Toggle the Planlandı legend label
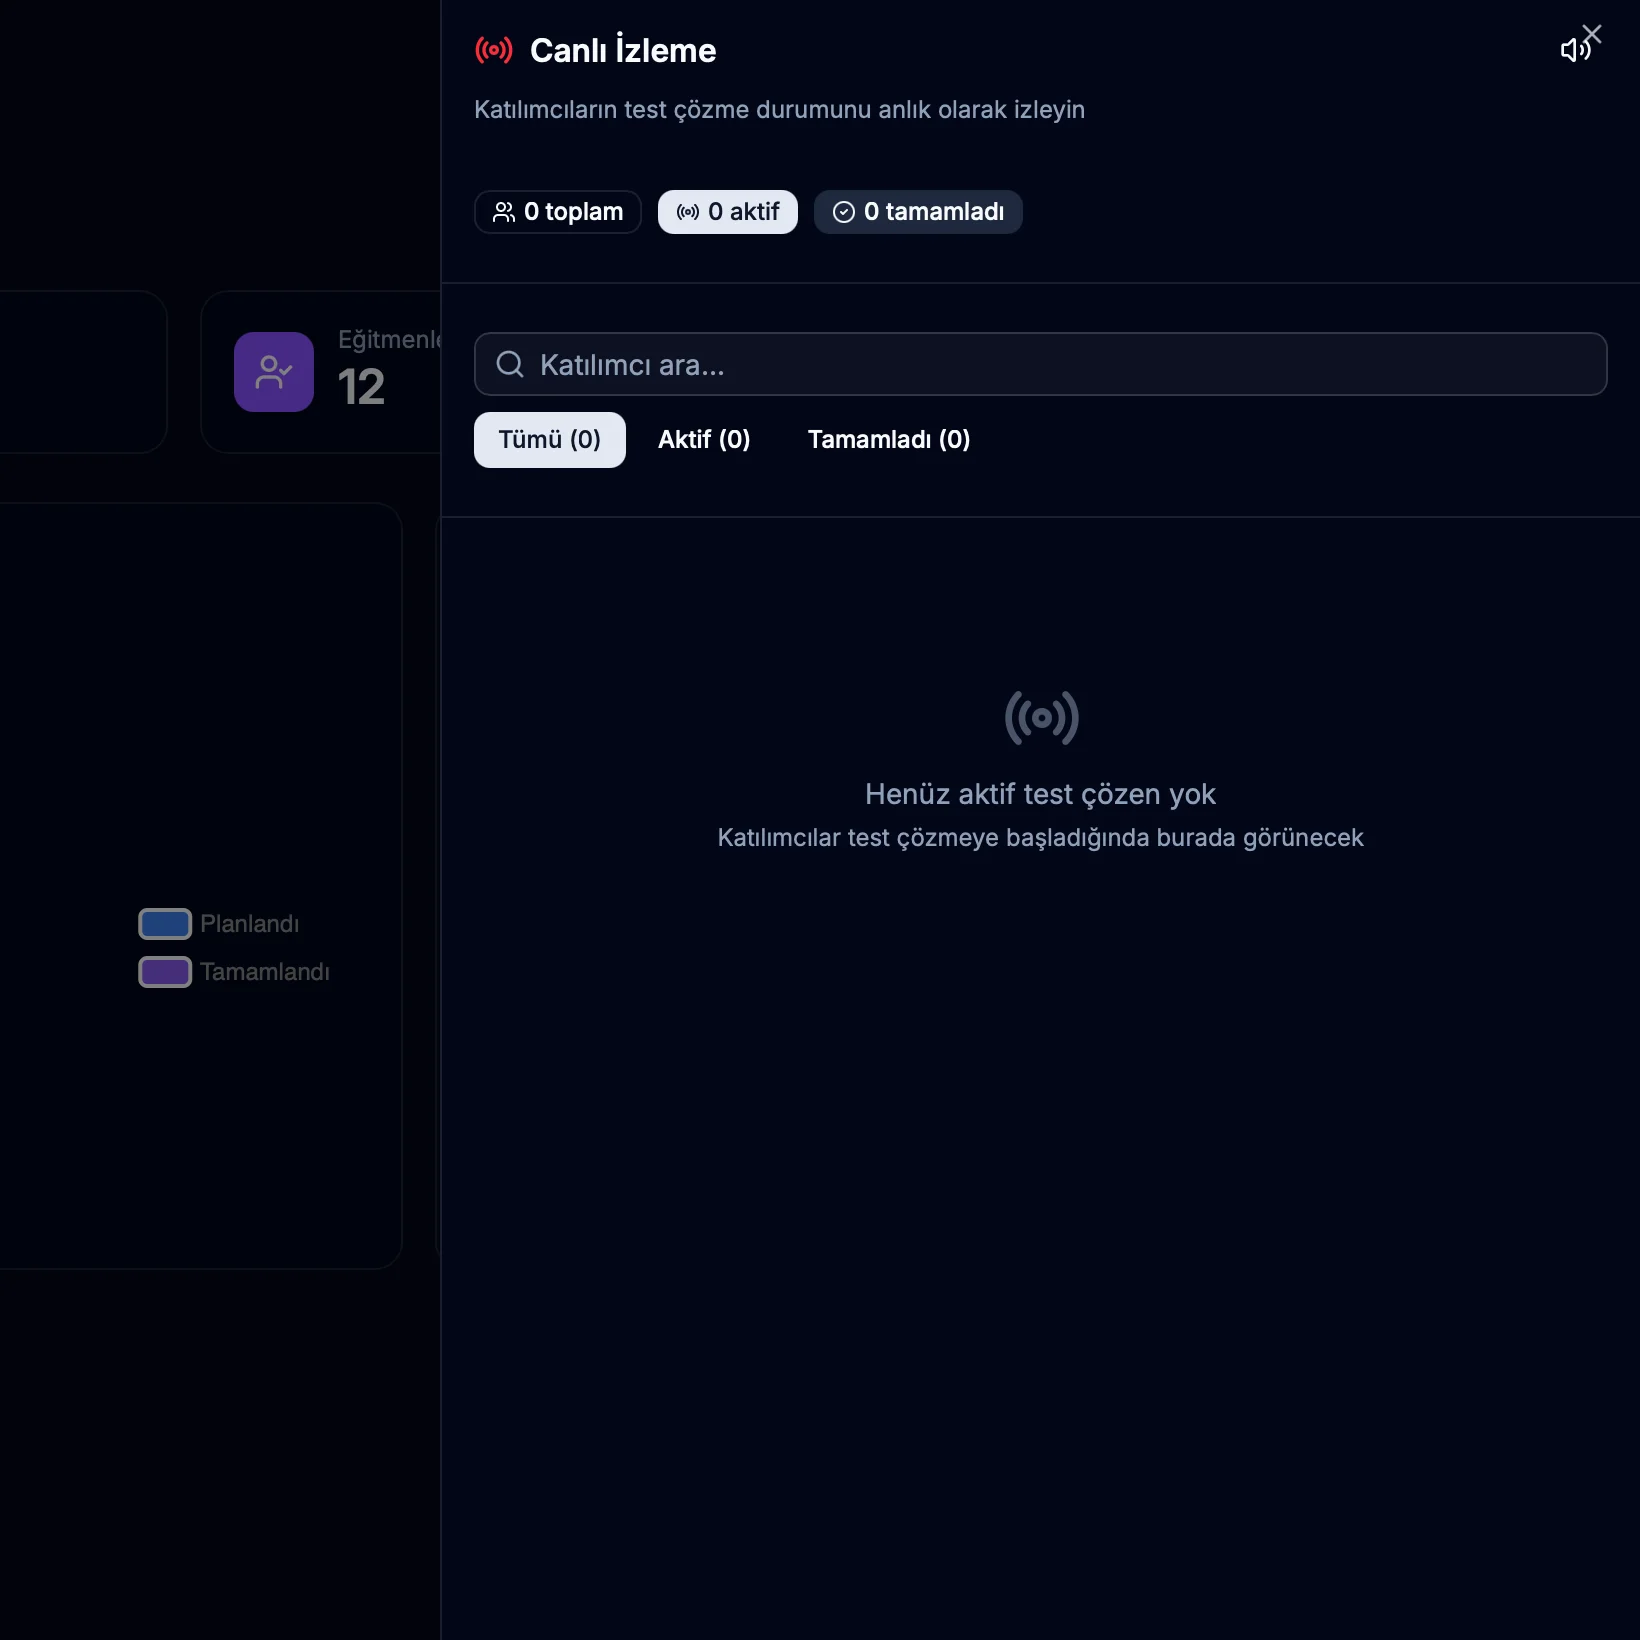Screen dimensions: 1640x1640 (249, 924)
